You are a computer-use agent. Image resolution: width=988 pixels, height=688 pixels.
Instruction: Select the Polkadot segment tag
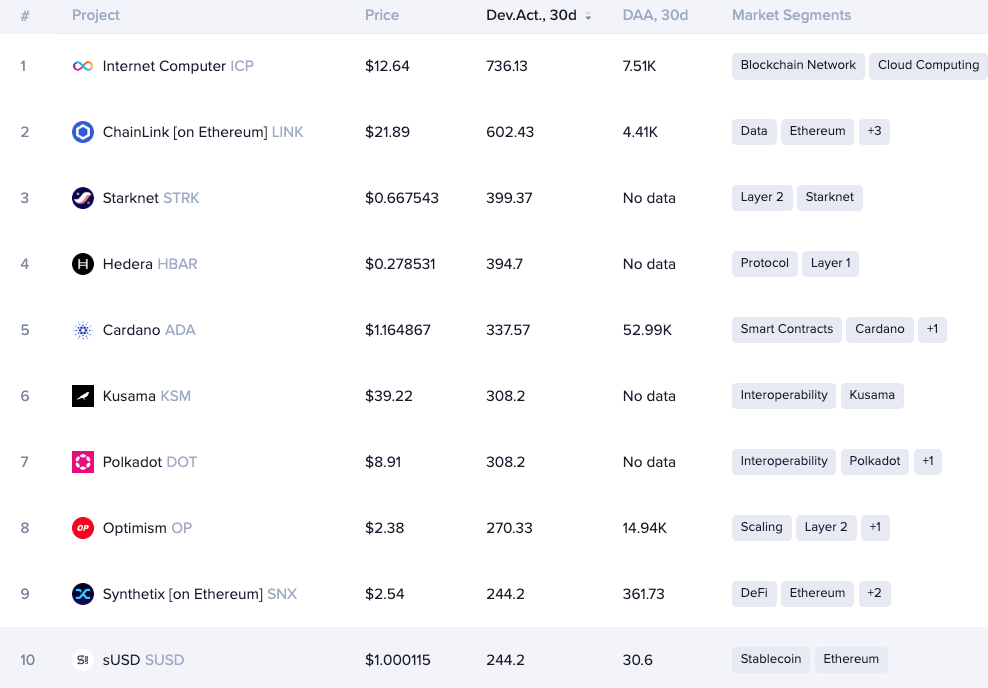tap(875, 461)
